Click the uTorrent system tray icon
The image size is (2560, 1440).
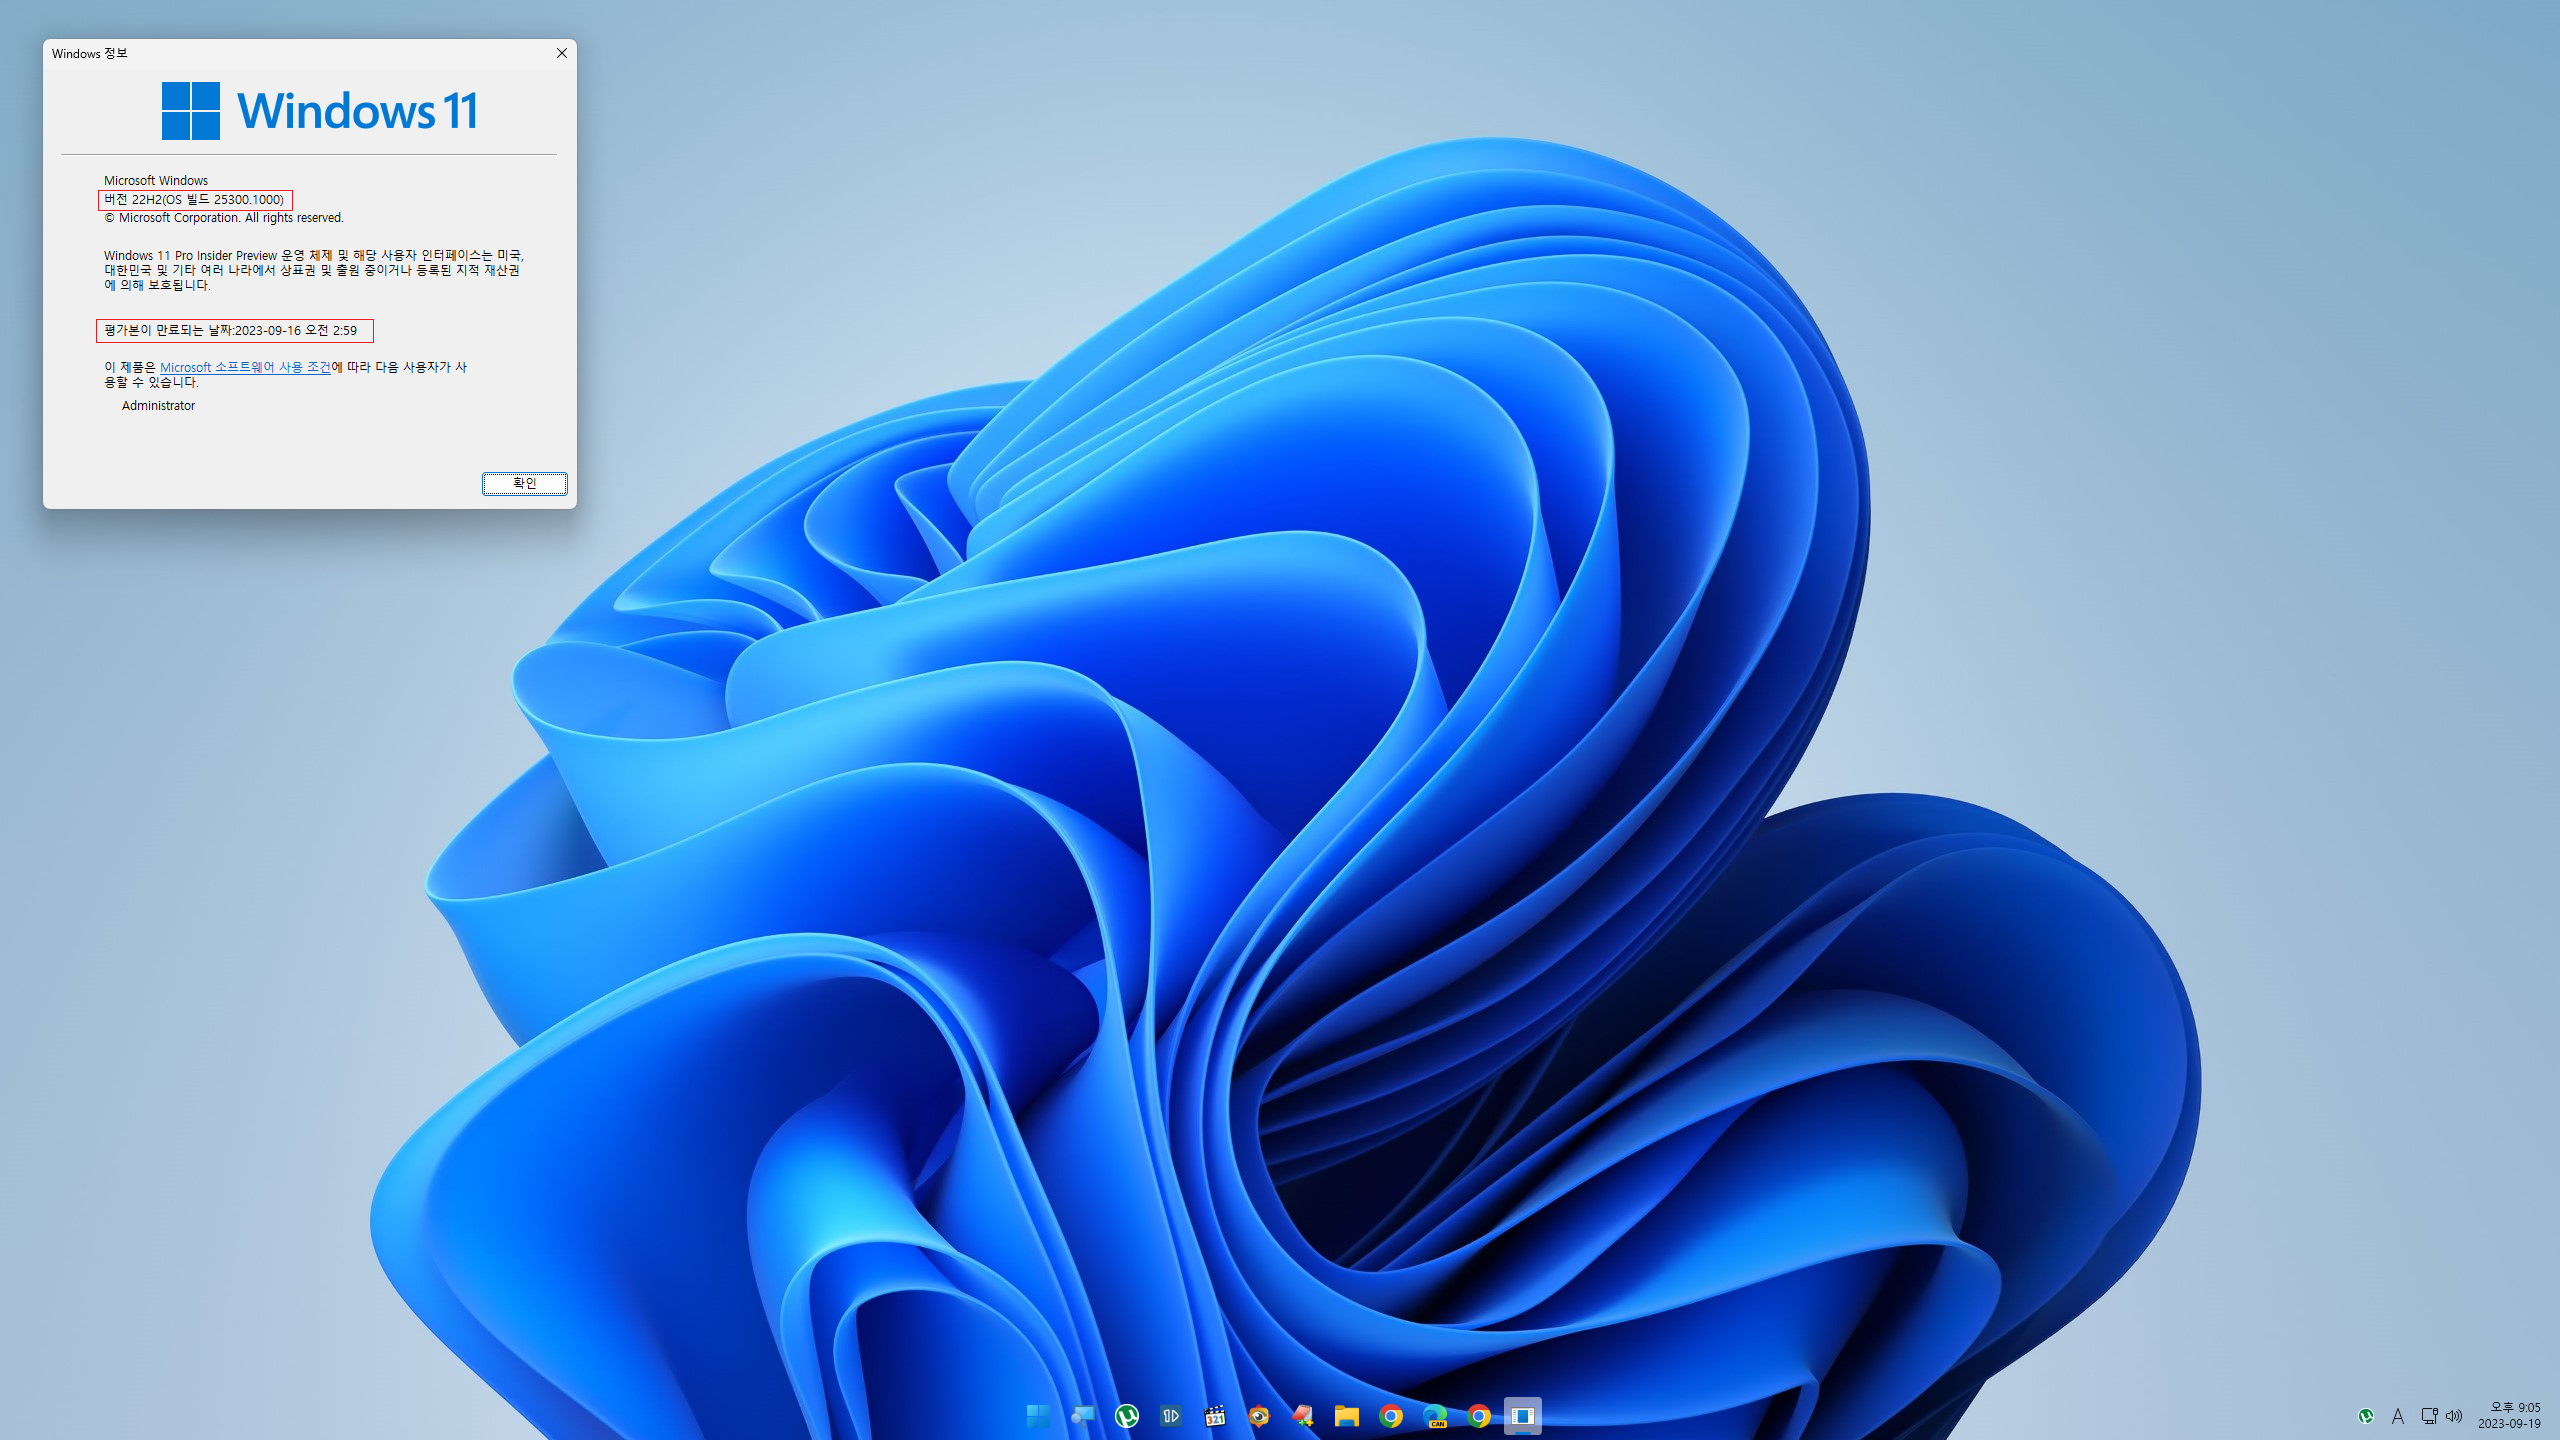coord(2366,1416)
